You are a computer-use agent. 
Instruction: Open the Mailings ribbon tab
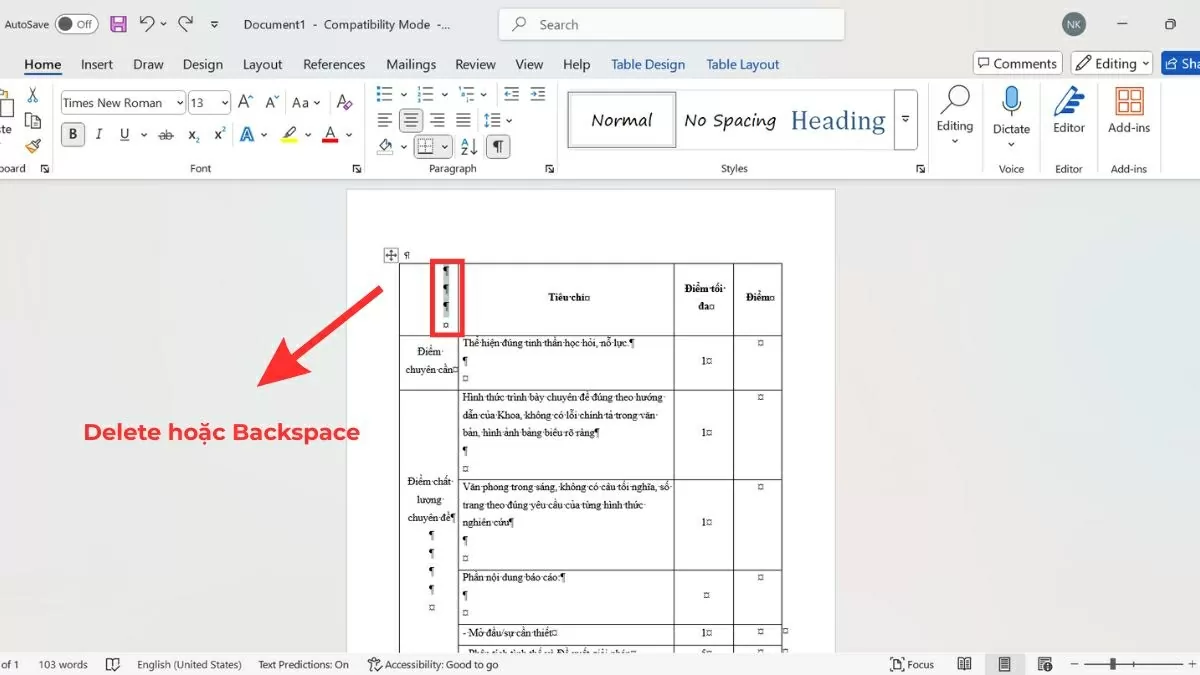tap(411, 64)
